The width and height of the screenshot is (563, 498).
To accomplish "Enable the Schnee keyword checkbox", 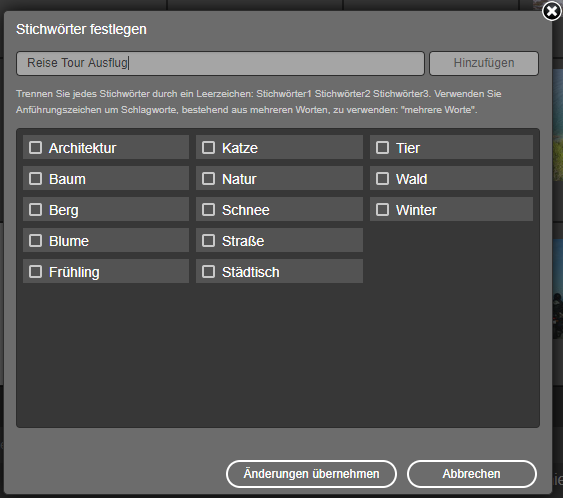I will click(209, 210).
